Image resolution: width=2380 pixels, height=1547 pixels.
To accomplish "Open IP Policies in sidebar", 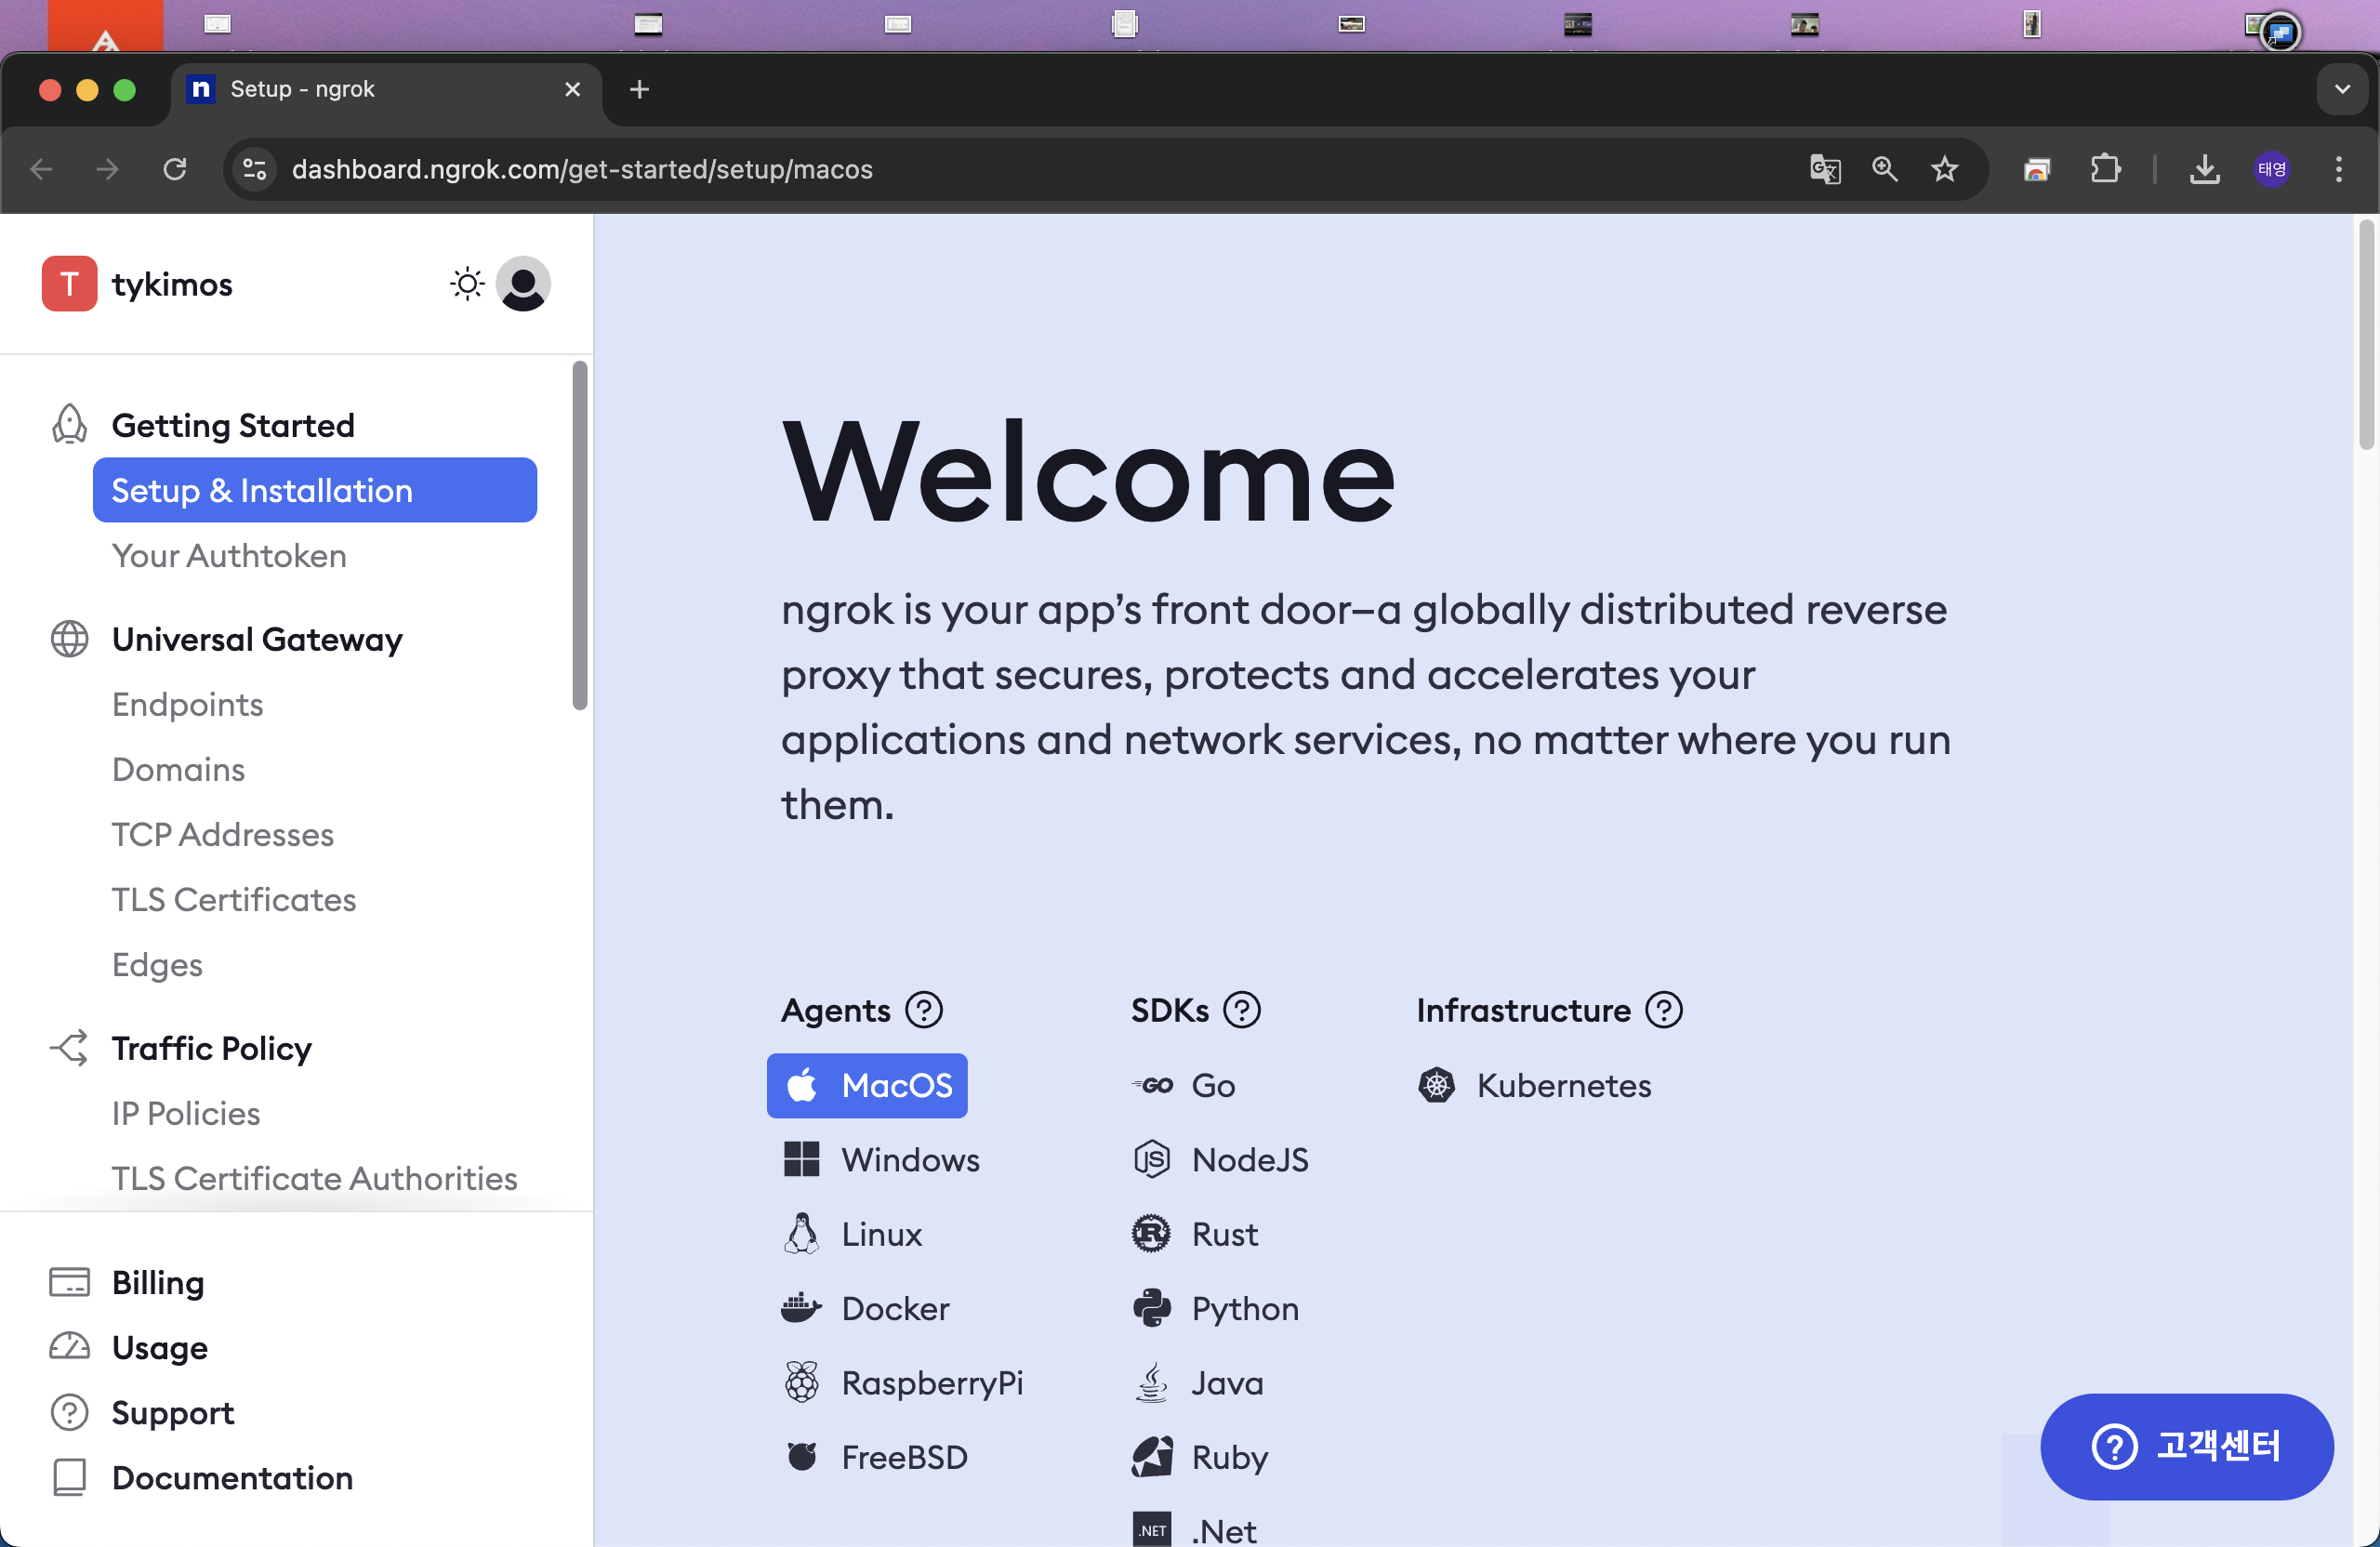I will coord(186,1113).
